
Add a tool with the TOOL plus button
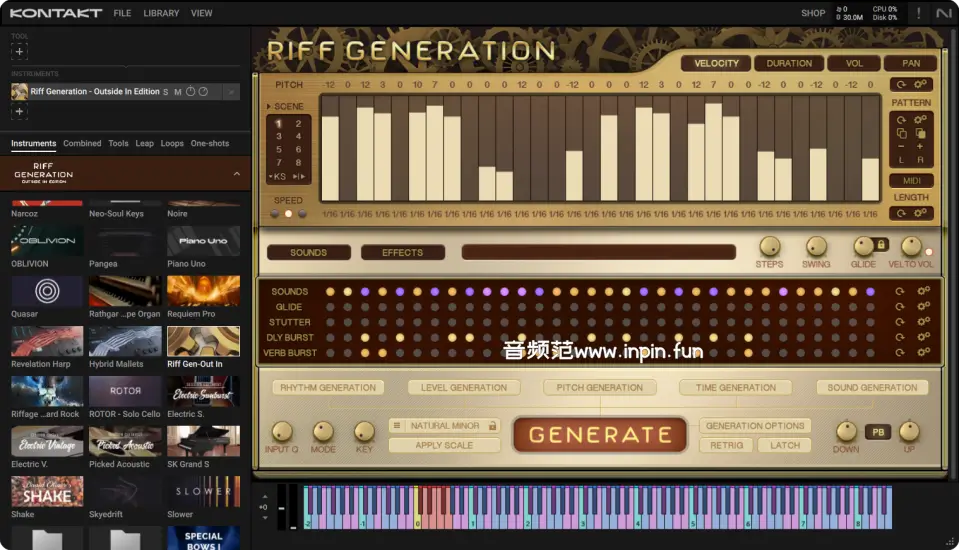click(19, 51)
